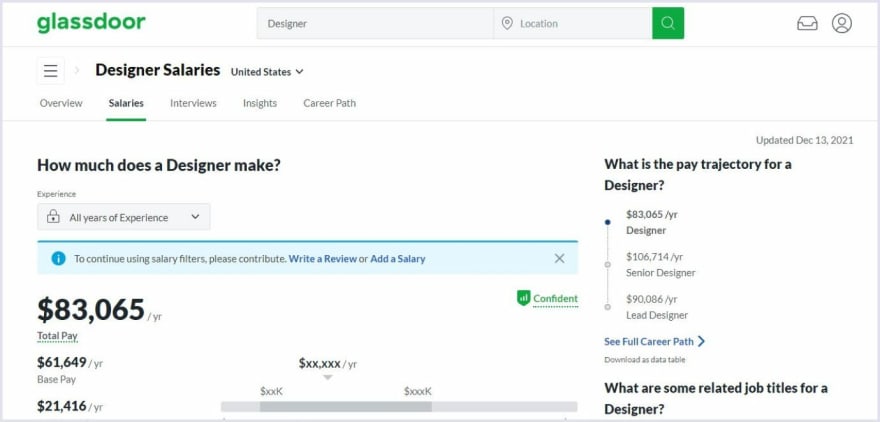Click the green Confident badge icon
This screenshot has width=880, height=422.
[523, 298]
